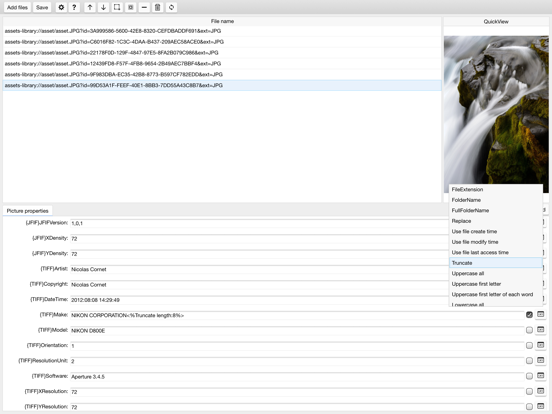Click the (TIFF)DateTime field
This screenshot has height=414, width=552.
click(259, 300)
